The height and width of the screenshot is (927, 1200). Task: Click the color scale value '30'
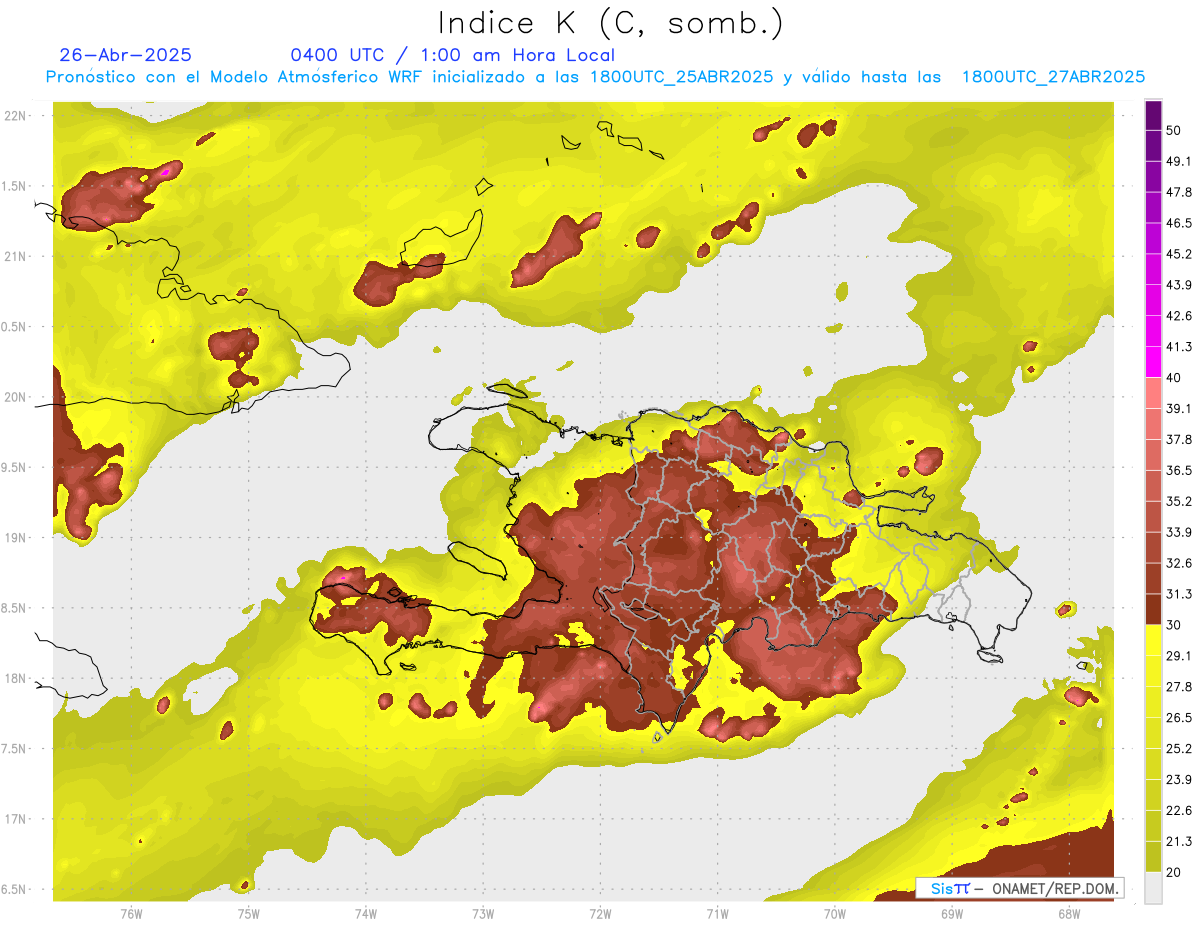tap(1176, 625)
